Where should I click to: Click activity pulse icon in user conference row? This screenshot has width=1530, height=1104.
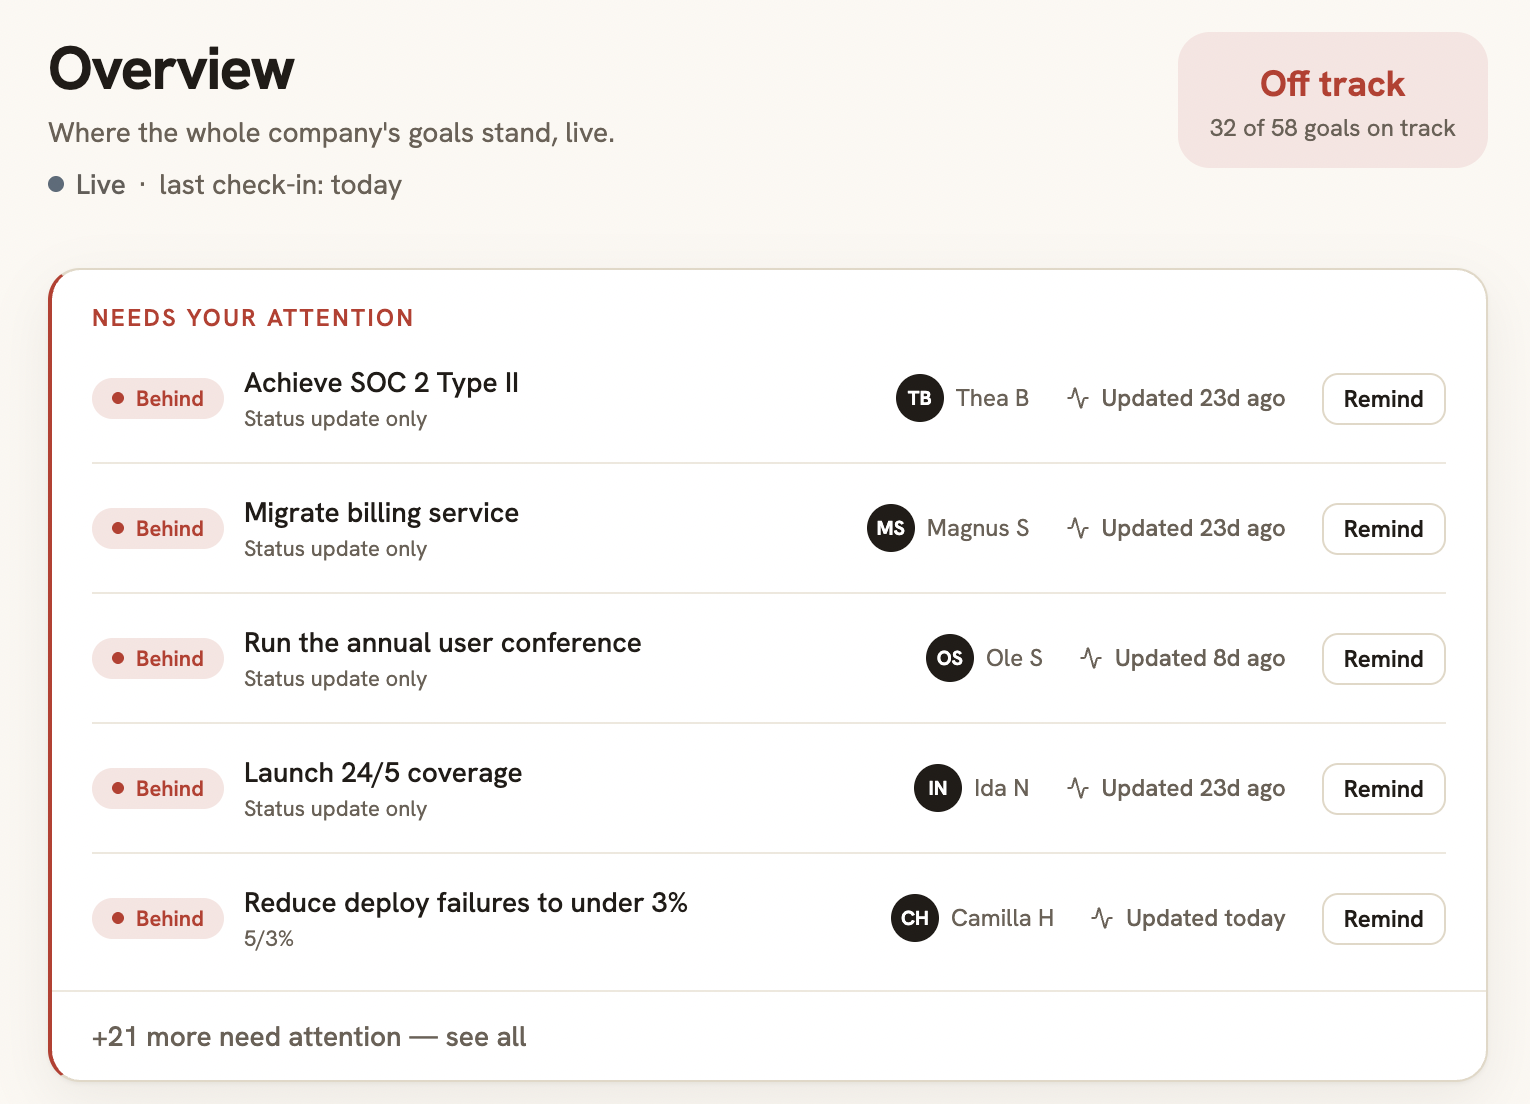pos(1091,658)
